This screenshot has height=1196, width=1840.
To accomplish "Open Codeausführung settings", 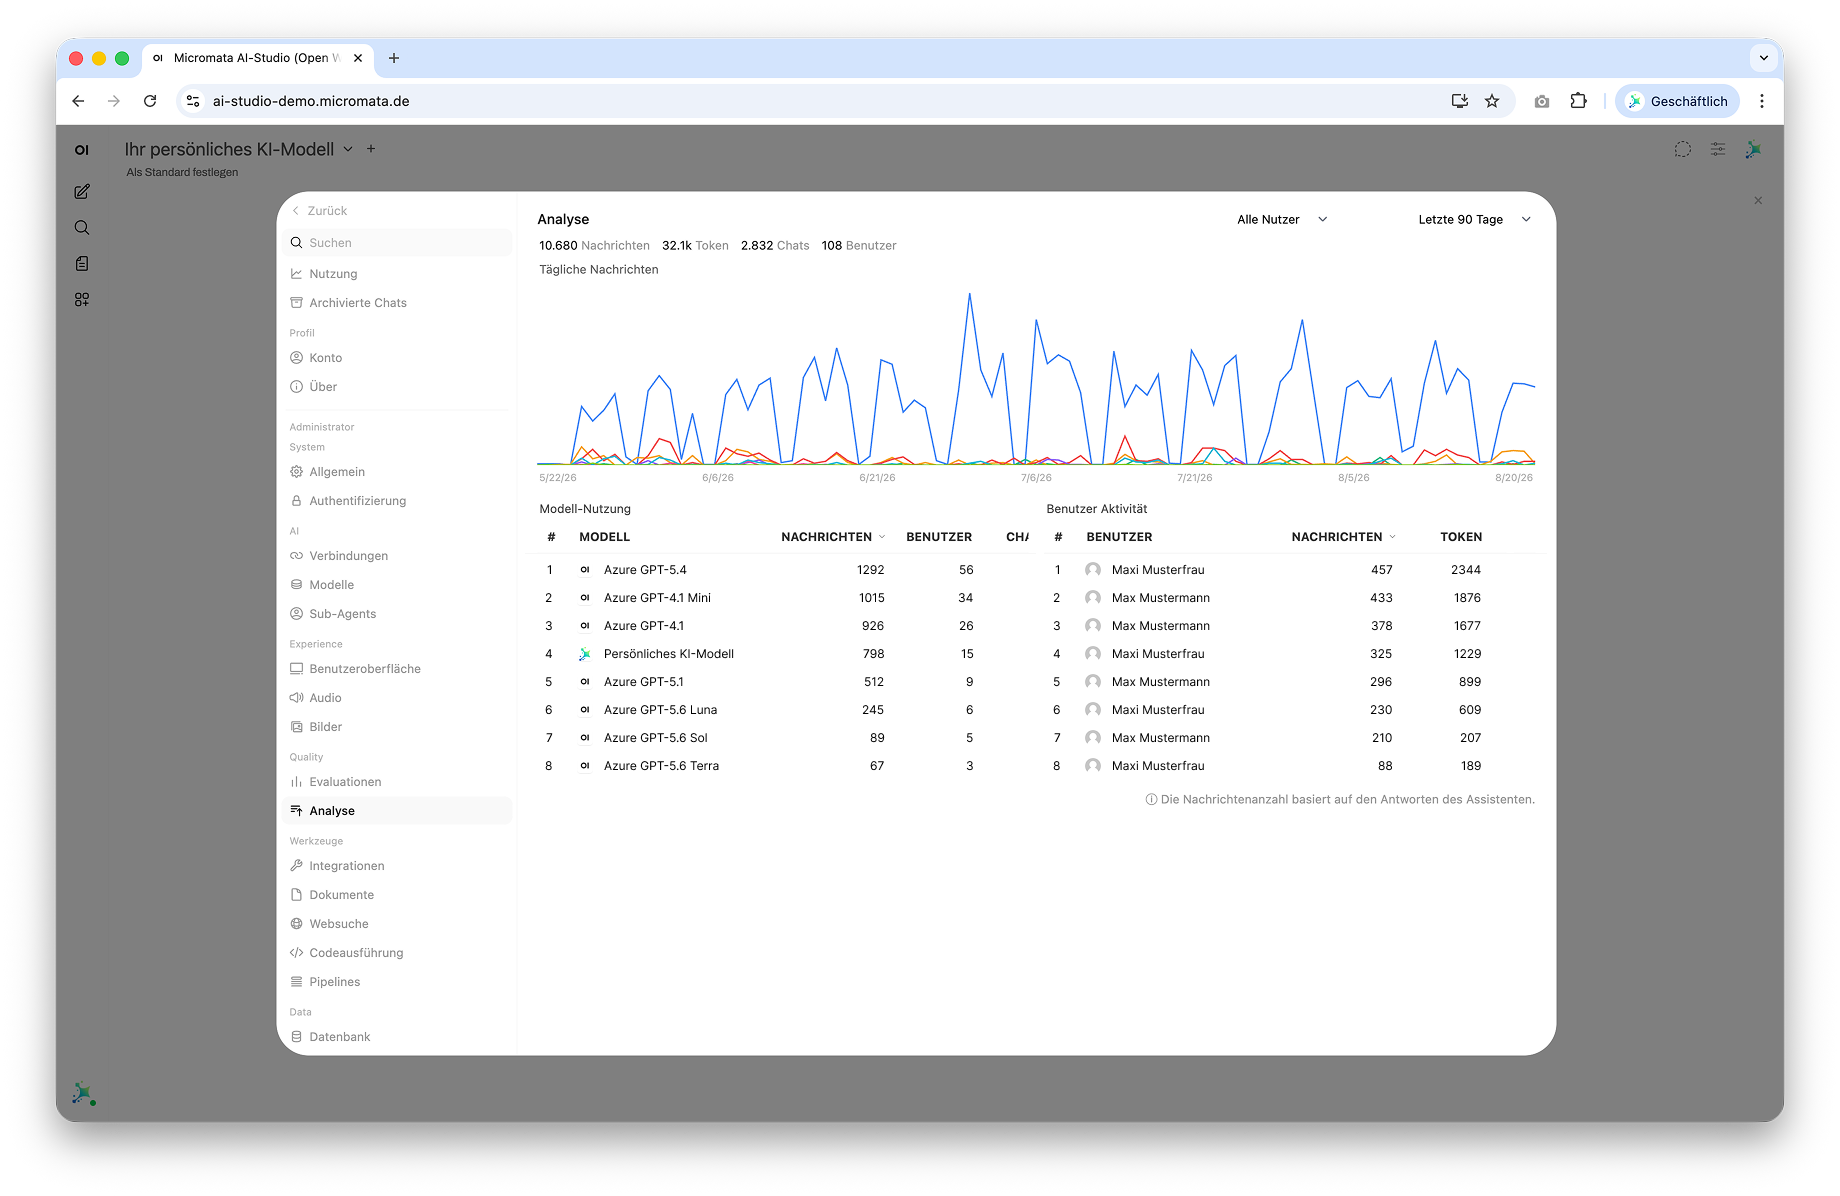I will pyautogui.click(x=397, y=953).
